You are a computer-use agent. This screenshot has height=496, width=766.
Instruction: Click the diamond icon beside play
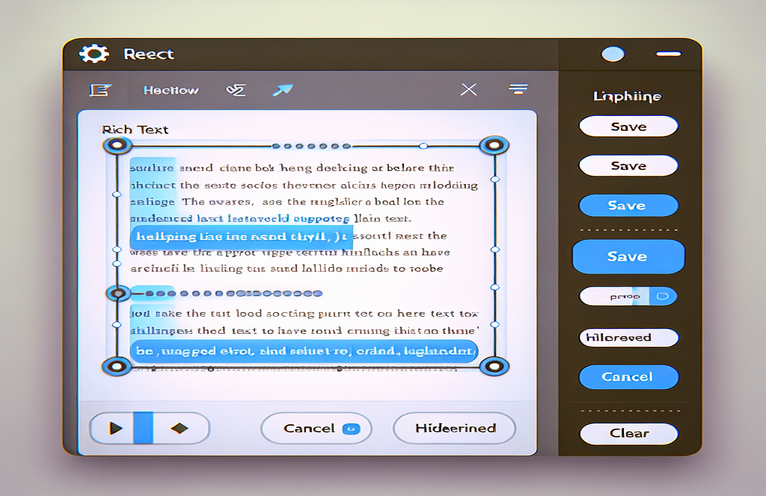[180, 428]
